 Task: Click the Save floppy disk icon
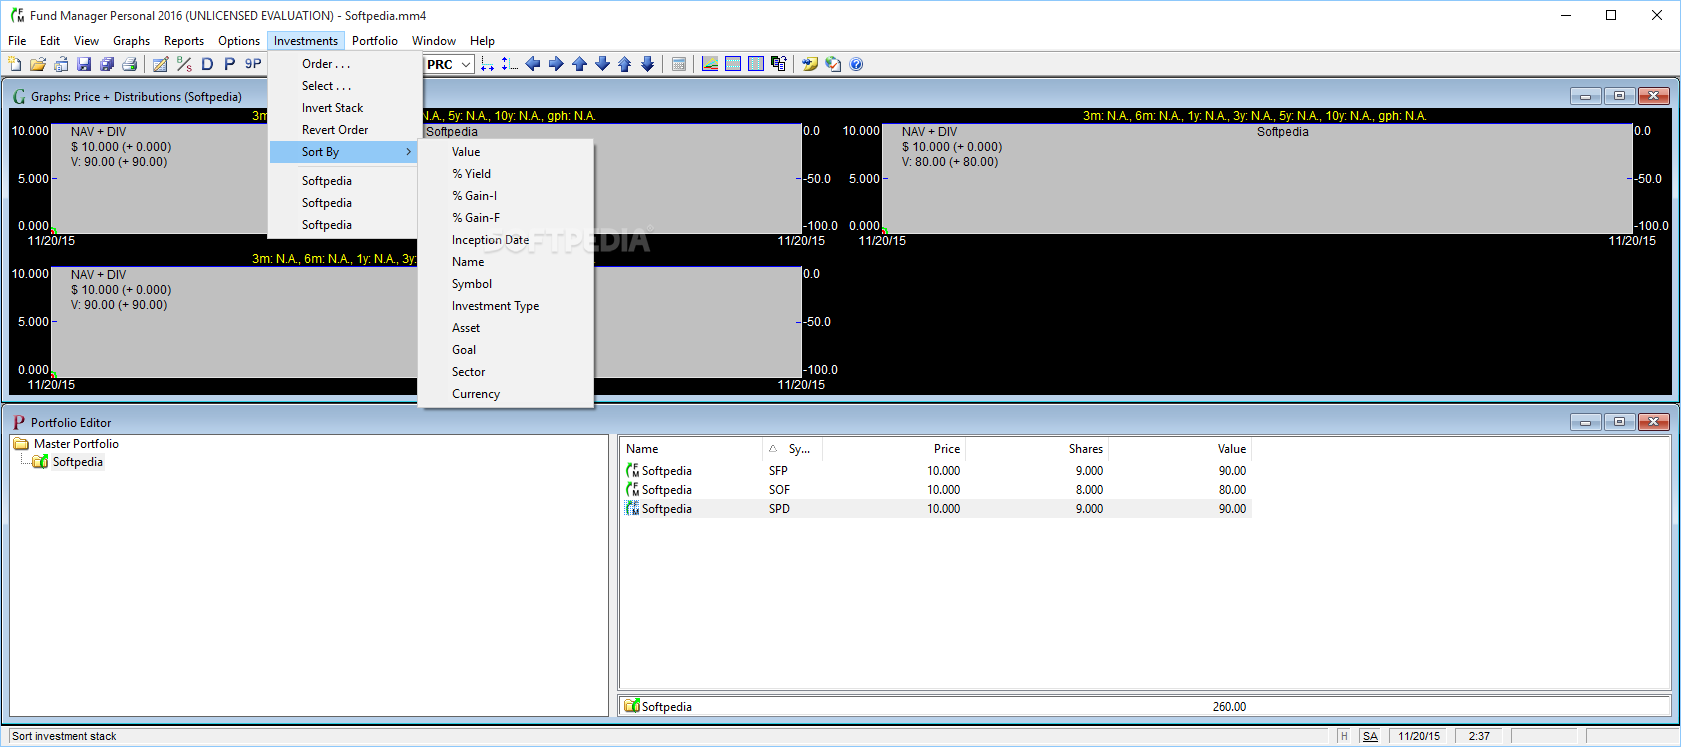click(84, 64)
